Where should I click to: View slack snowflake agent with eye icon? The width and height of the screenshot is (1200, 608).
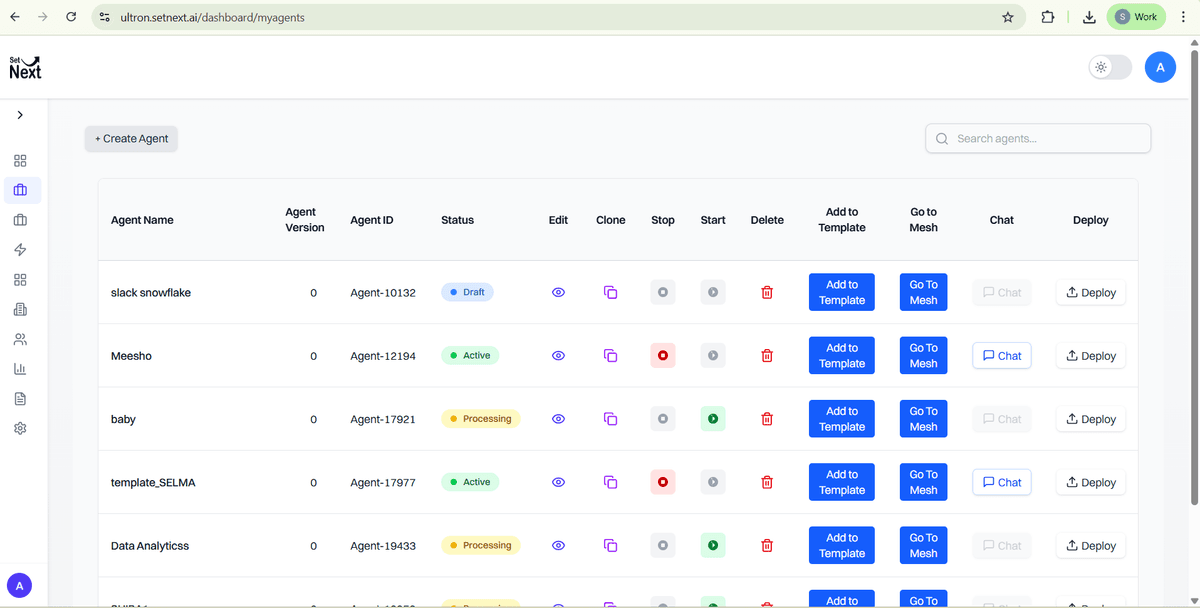(559, 293)
